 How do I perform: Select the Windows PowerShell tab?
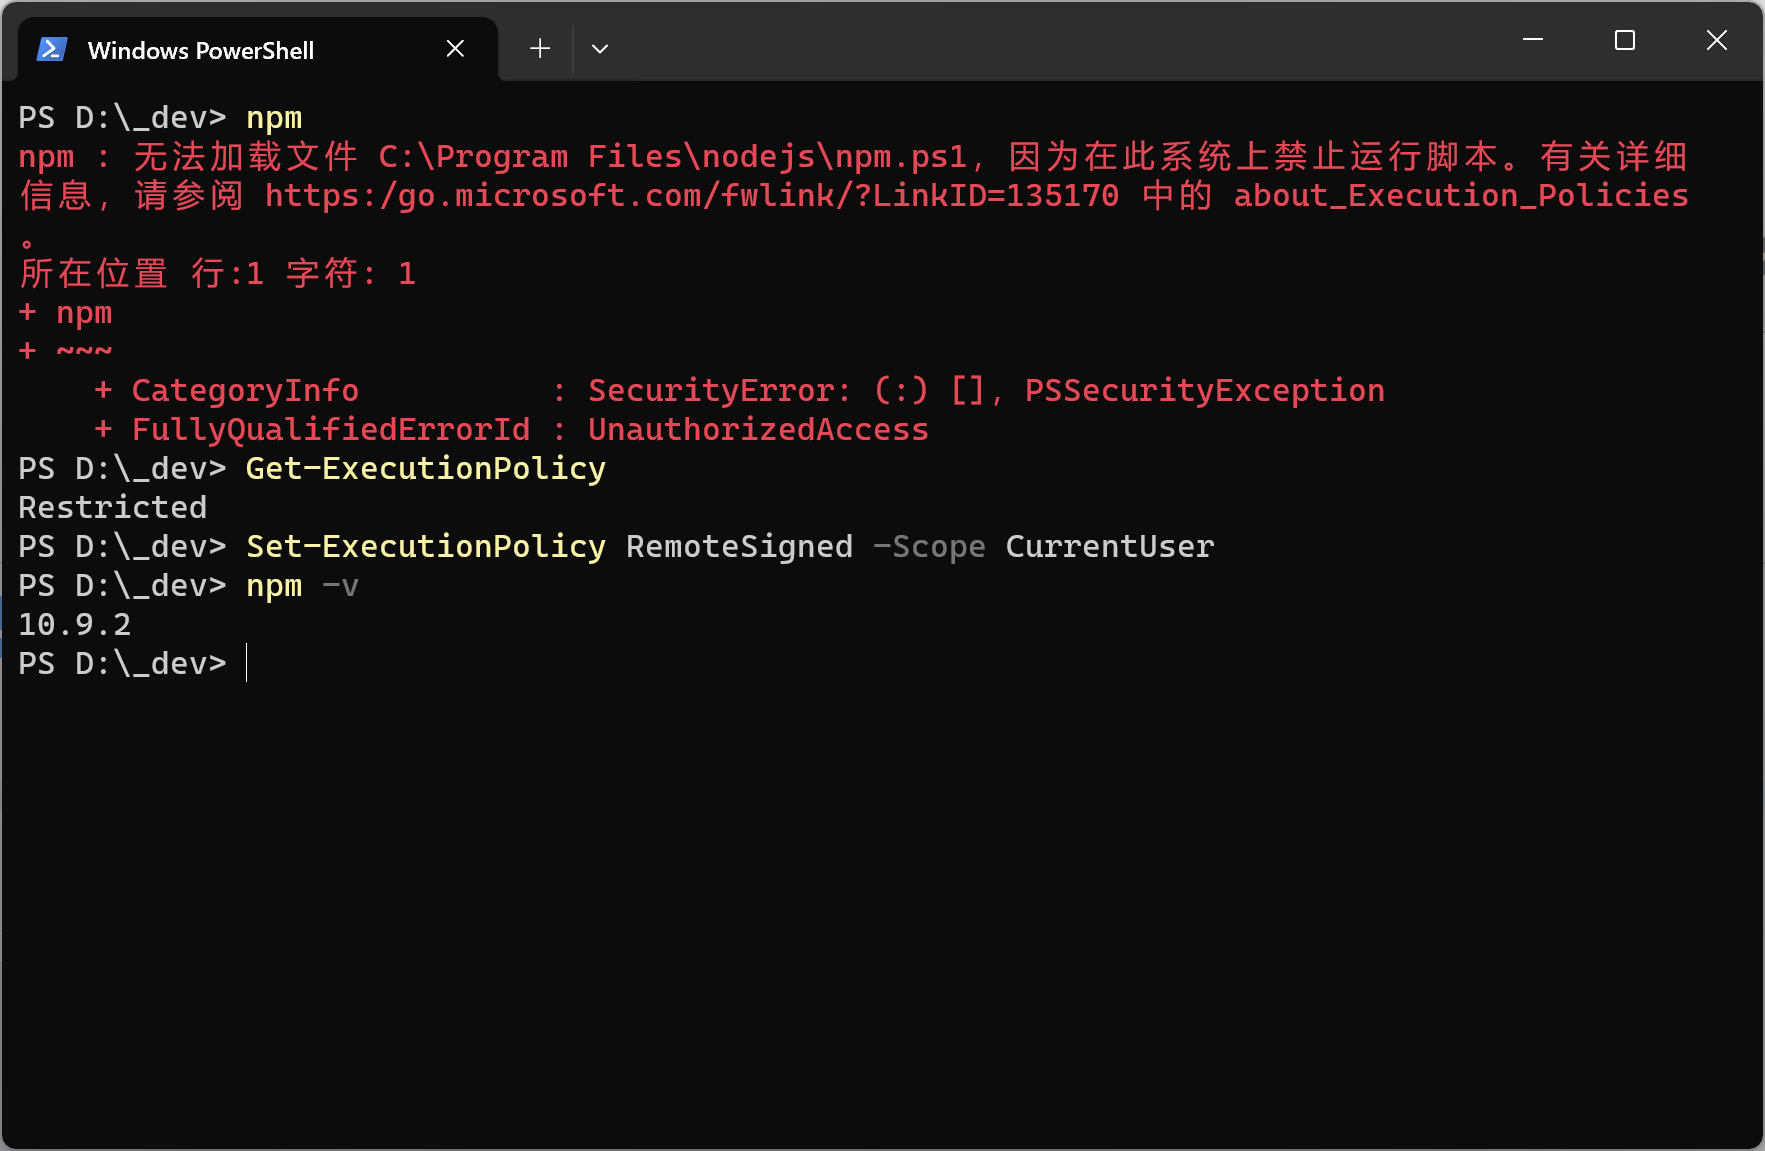pos(258,49)
